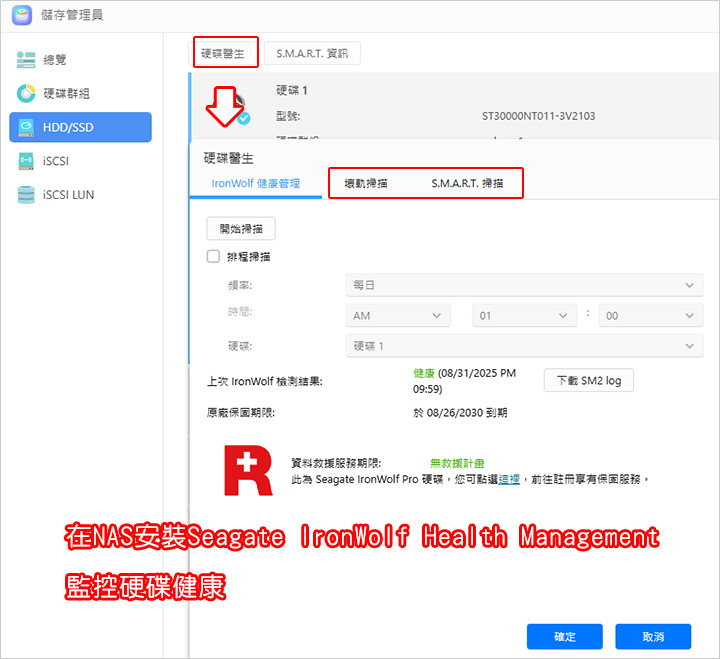Click the Storage Manager app icon

tap(22, 15)
